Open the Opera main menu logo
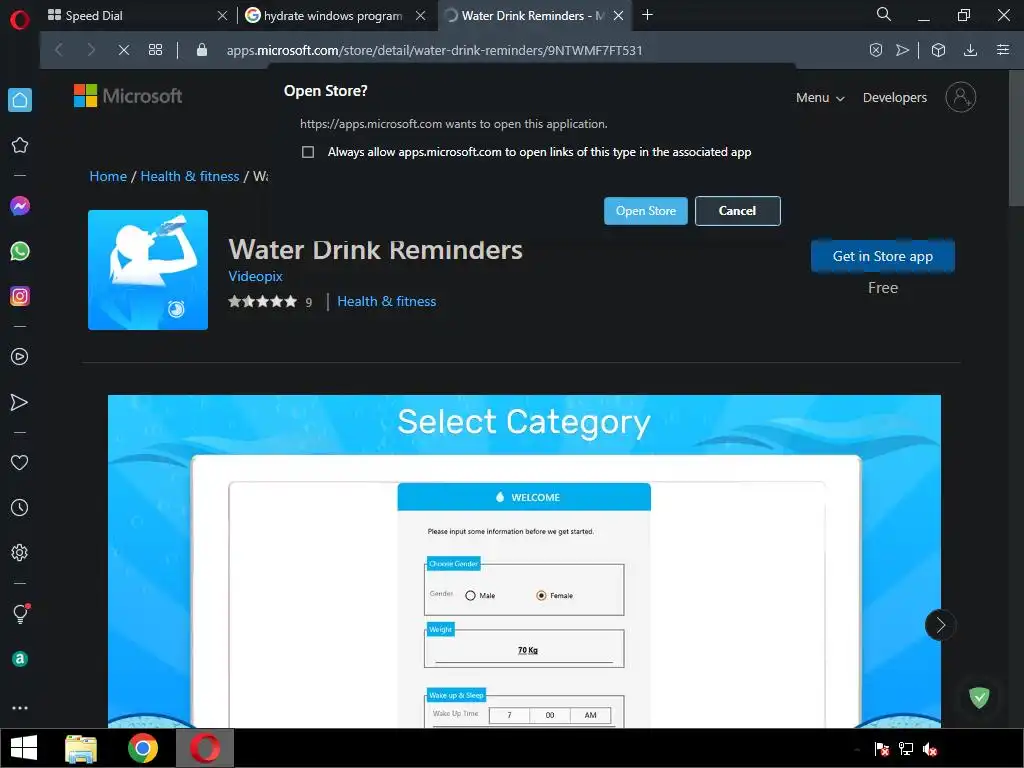Screen dimensions: 1024x768 pyautogui.click(x=20, y=20)
